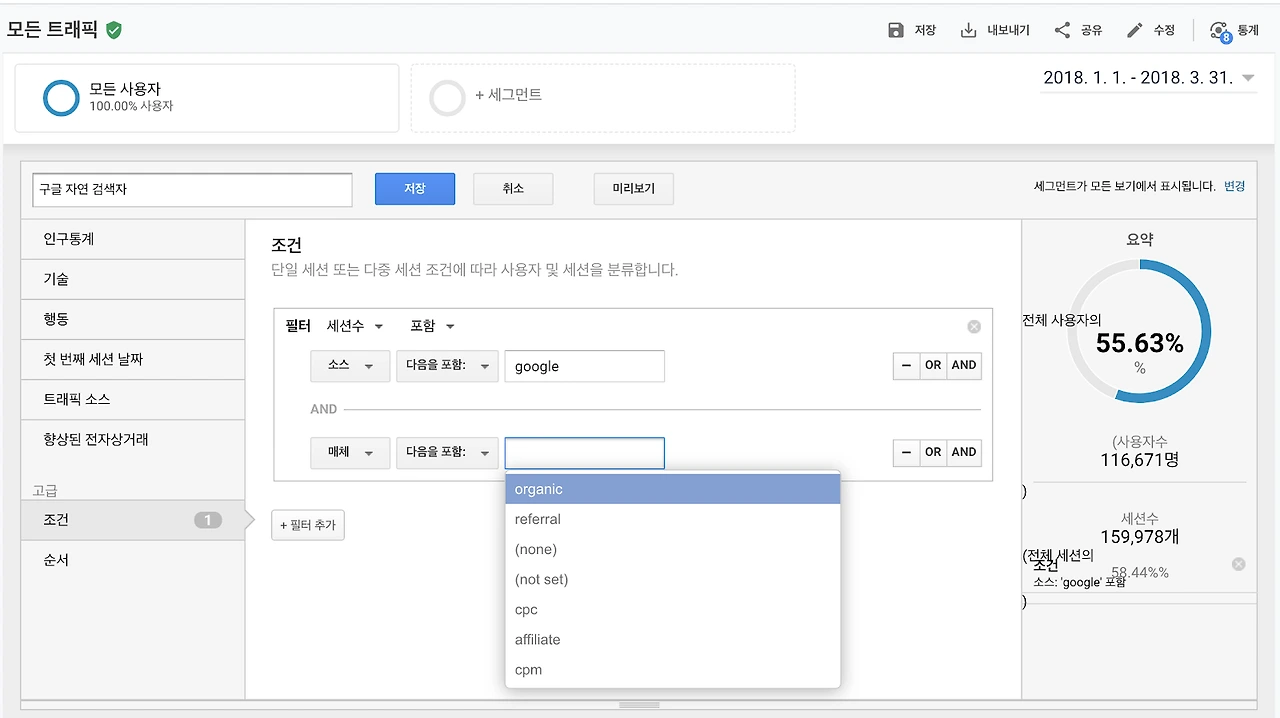Image resolution: width=1280 pixels, height=718 pixels.
Task: Open the 인구통계 segment category
Action: (132, 239)
